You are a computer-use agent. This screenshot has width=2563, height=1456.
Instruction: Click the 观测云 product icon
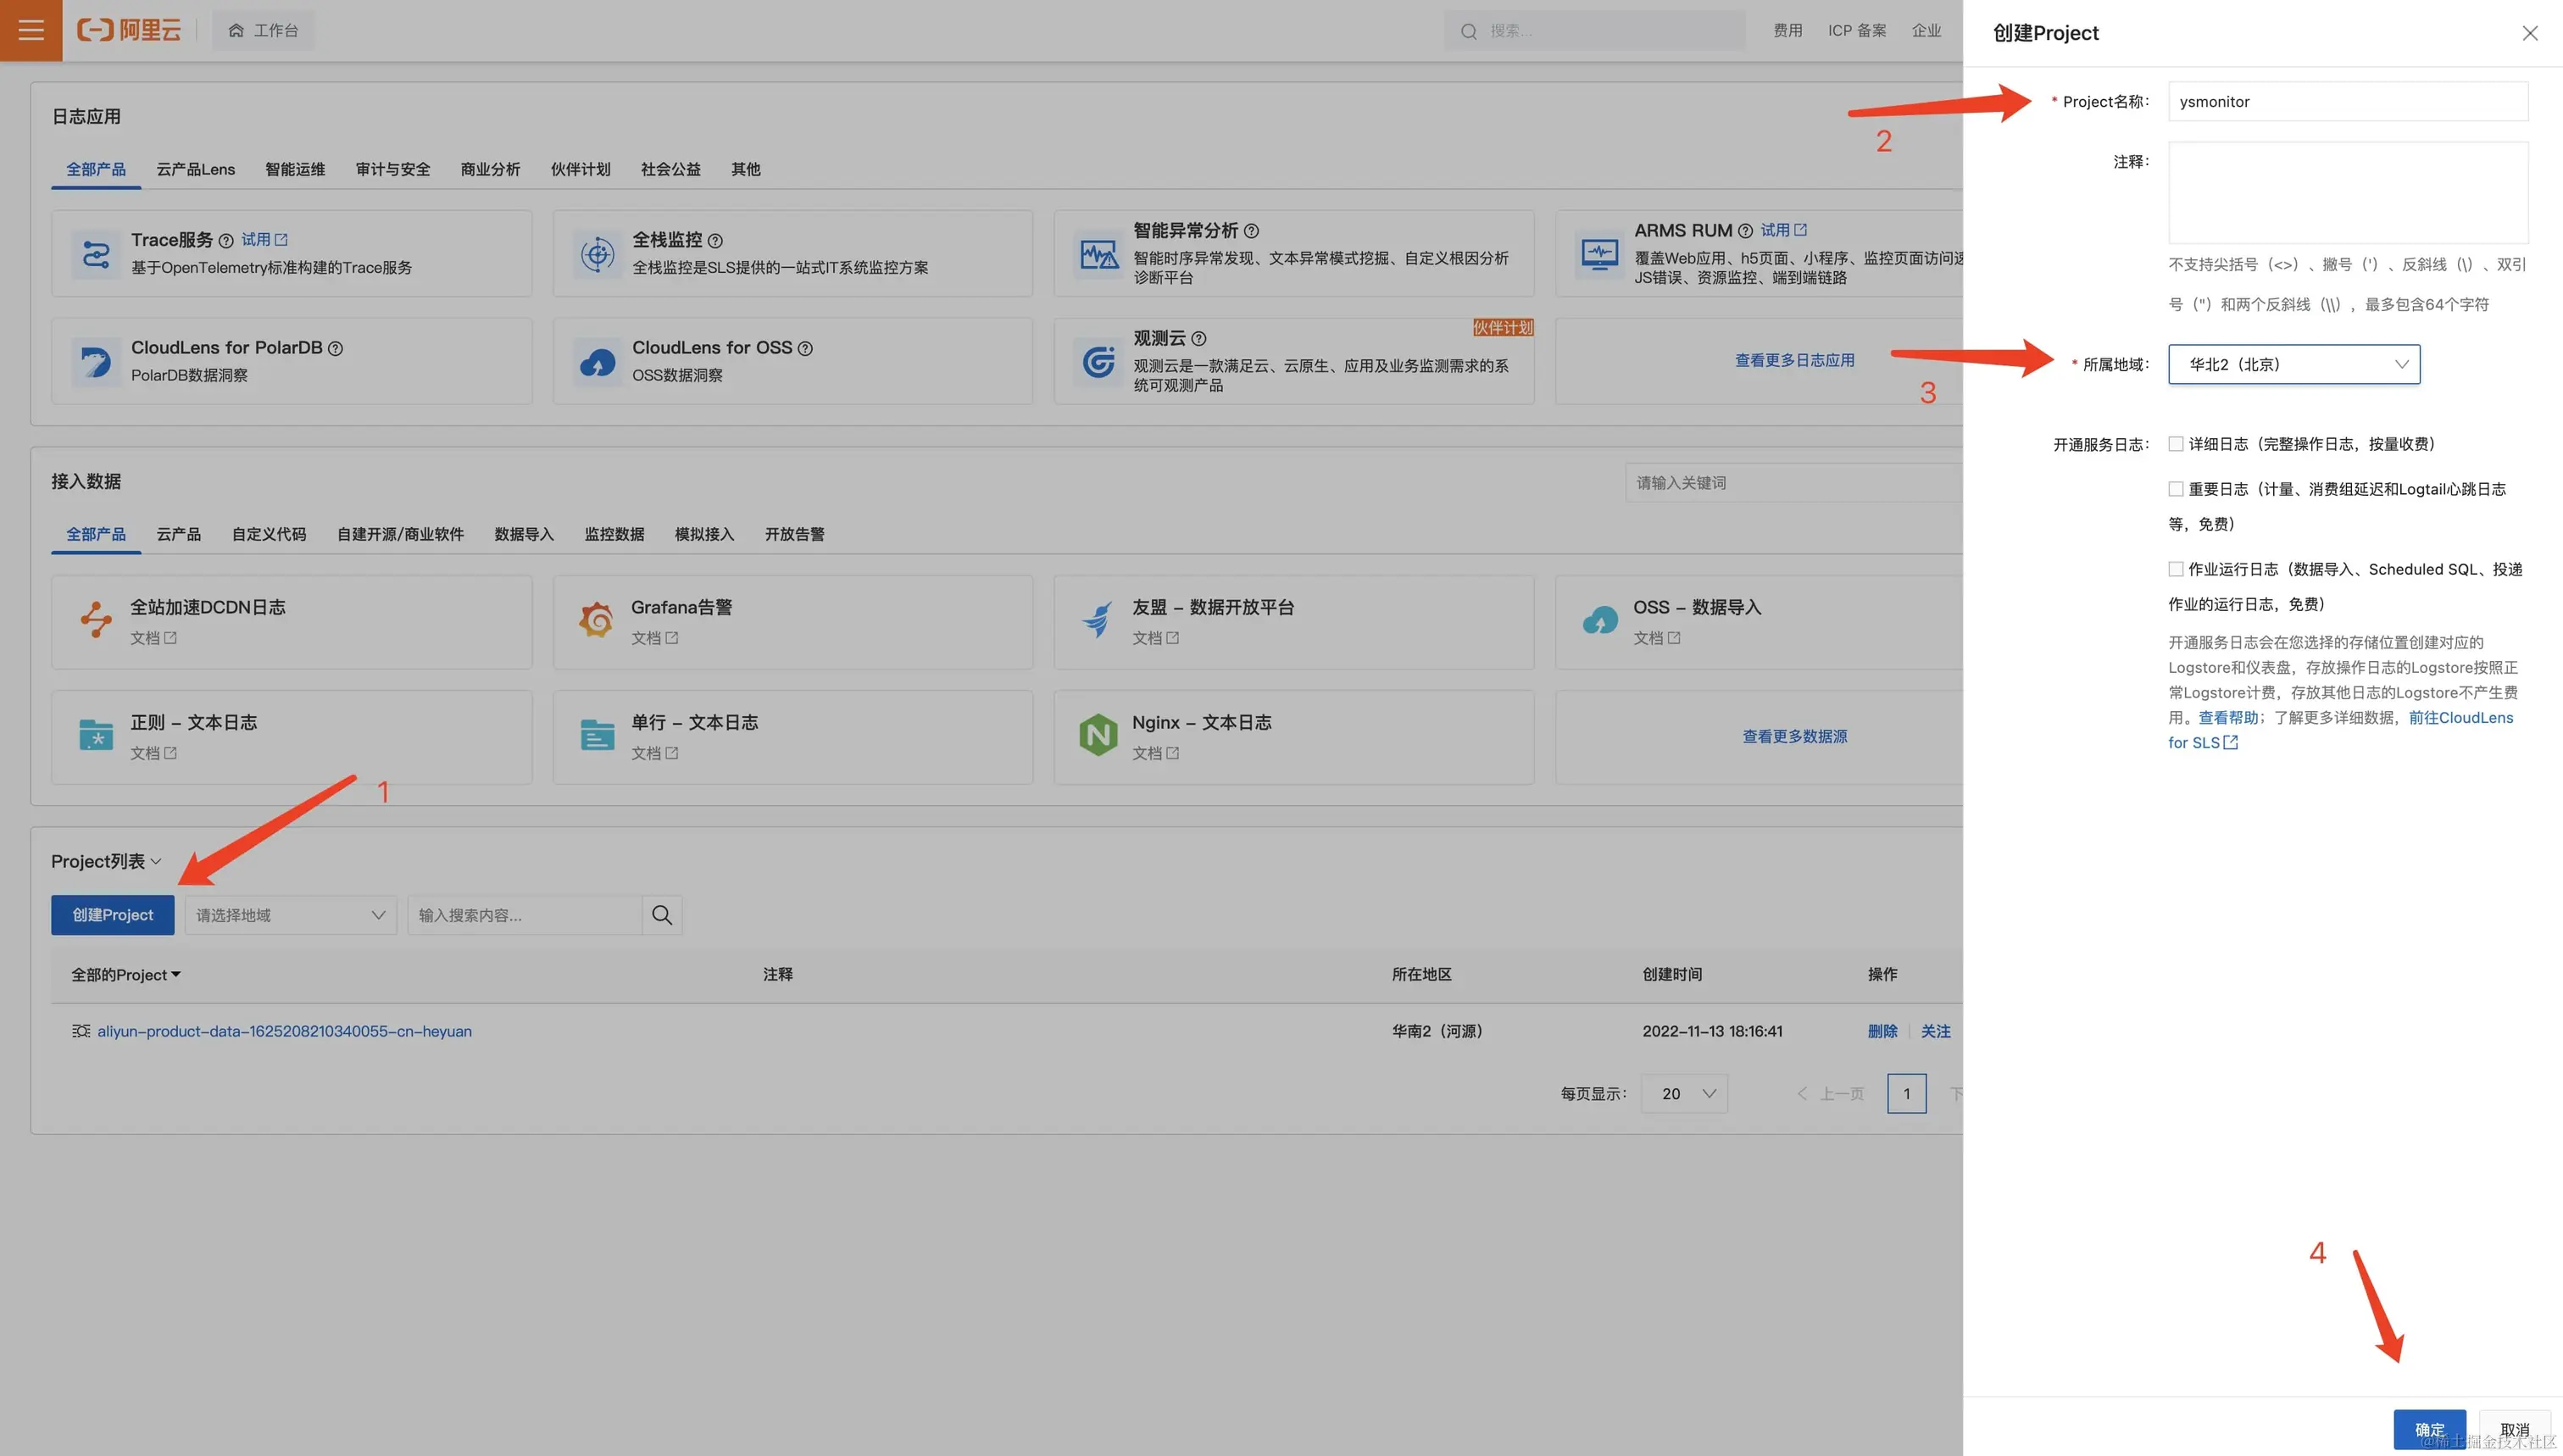pyautogui.click(x=1097, y=361)
